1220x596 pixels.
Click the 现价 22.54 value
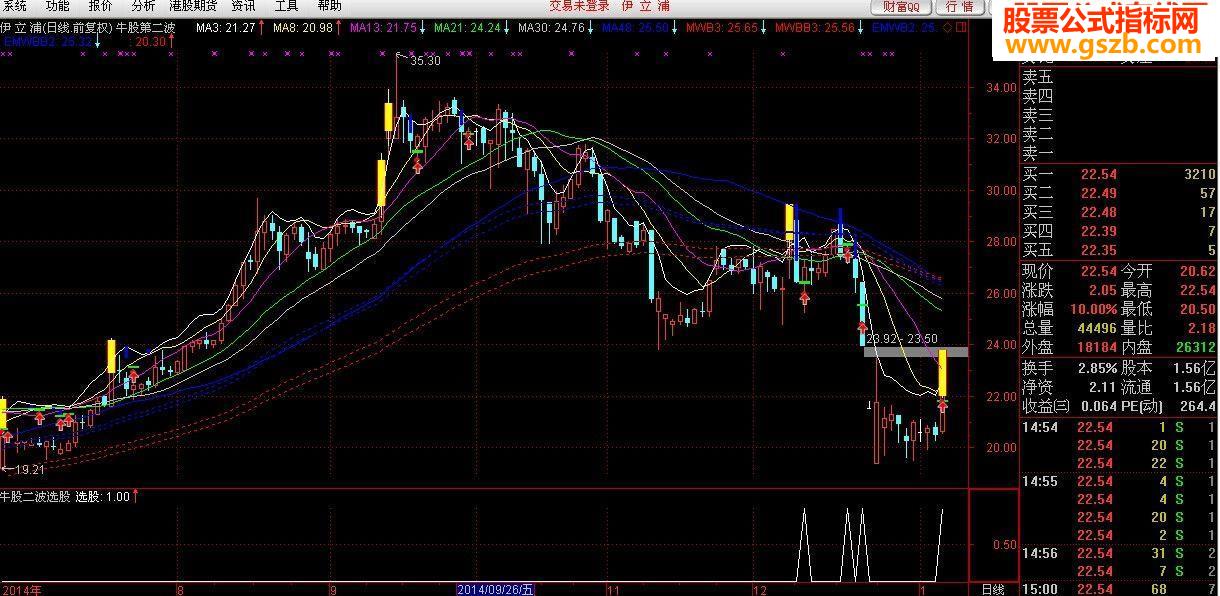click(1098, 271)
